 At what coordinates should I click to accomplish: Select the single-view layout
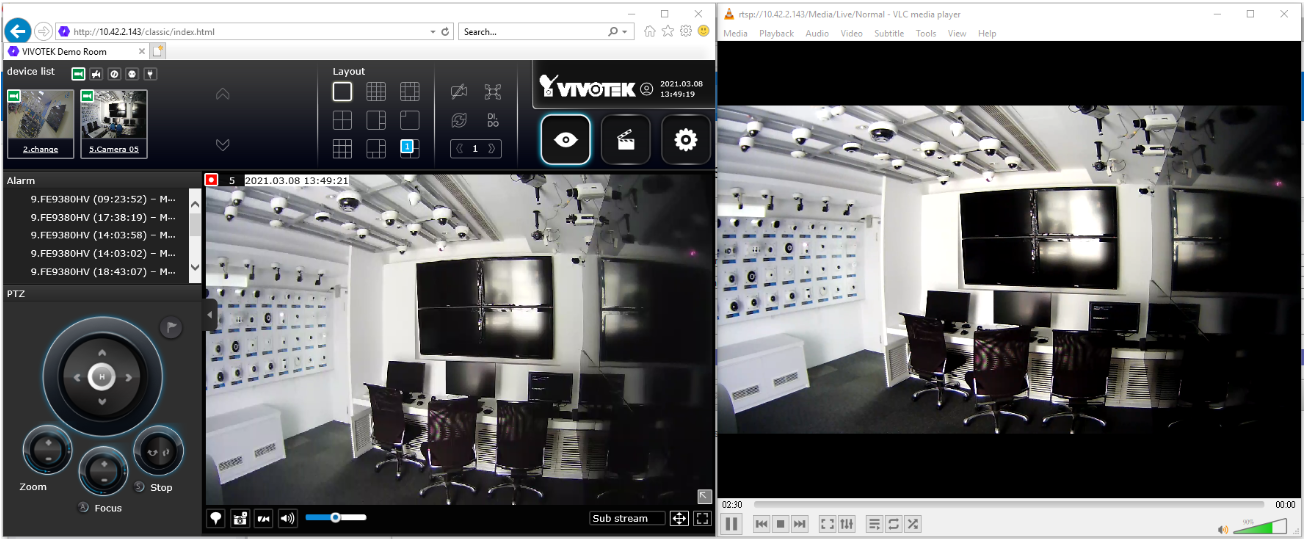point(343,92)
